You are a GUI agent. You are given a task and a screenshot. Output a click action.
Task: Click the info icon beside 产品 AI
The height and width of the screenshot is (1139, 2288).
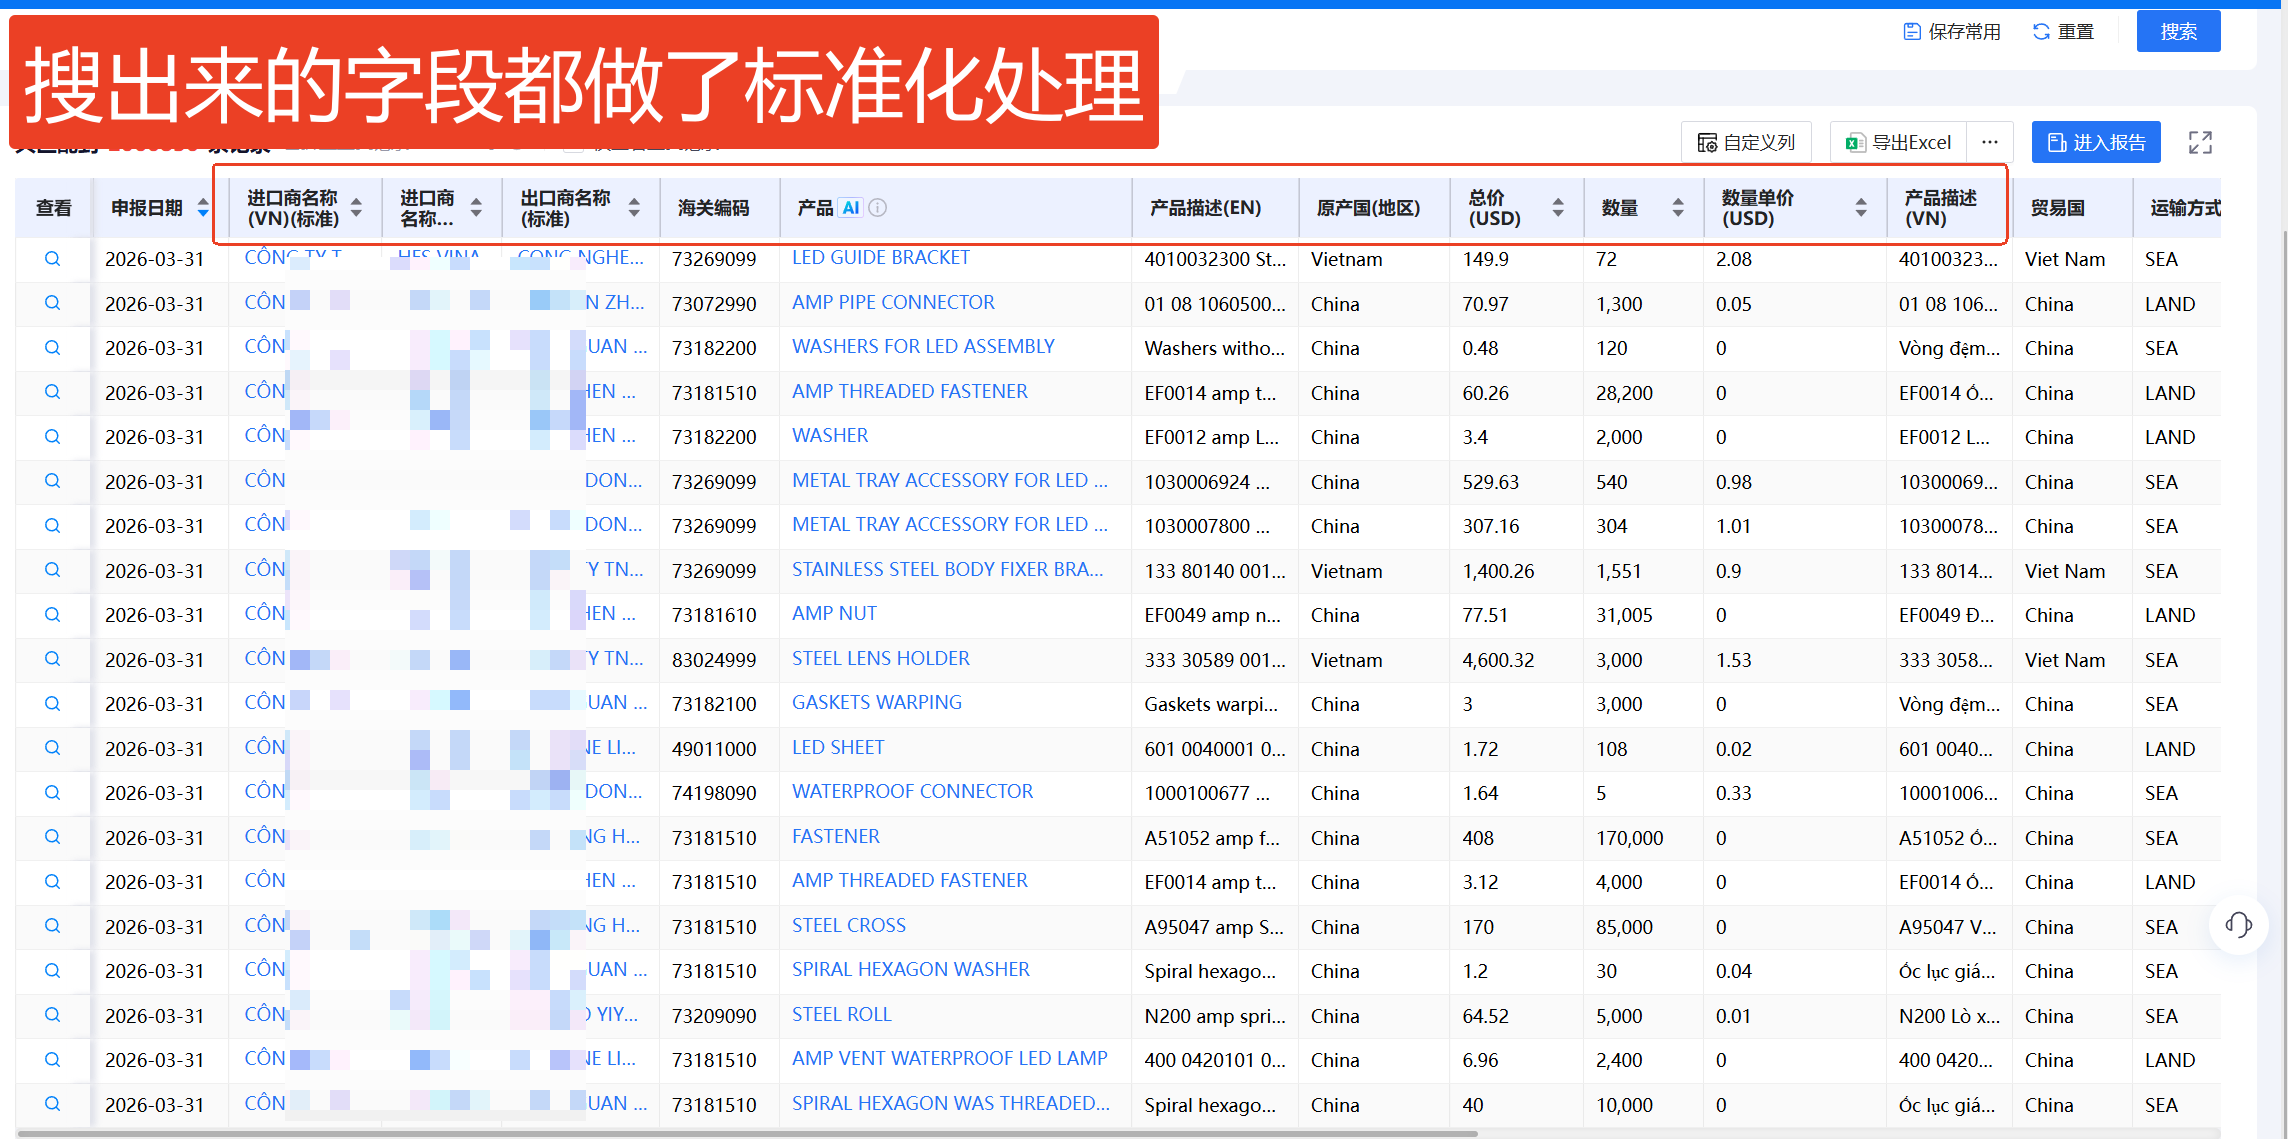pos(878,208)
